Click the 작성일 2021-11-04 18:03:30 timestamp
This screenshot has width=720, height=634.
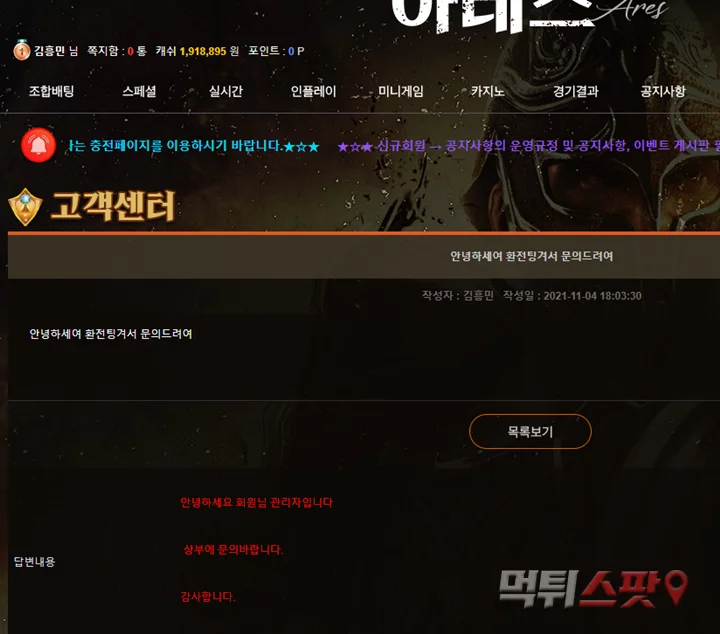pyautogui.click(x=572, y=296)
